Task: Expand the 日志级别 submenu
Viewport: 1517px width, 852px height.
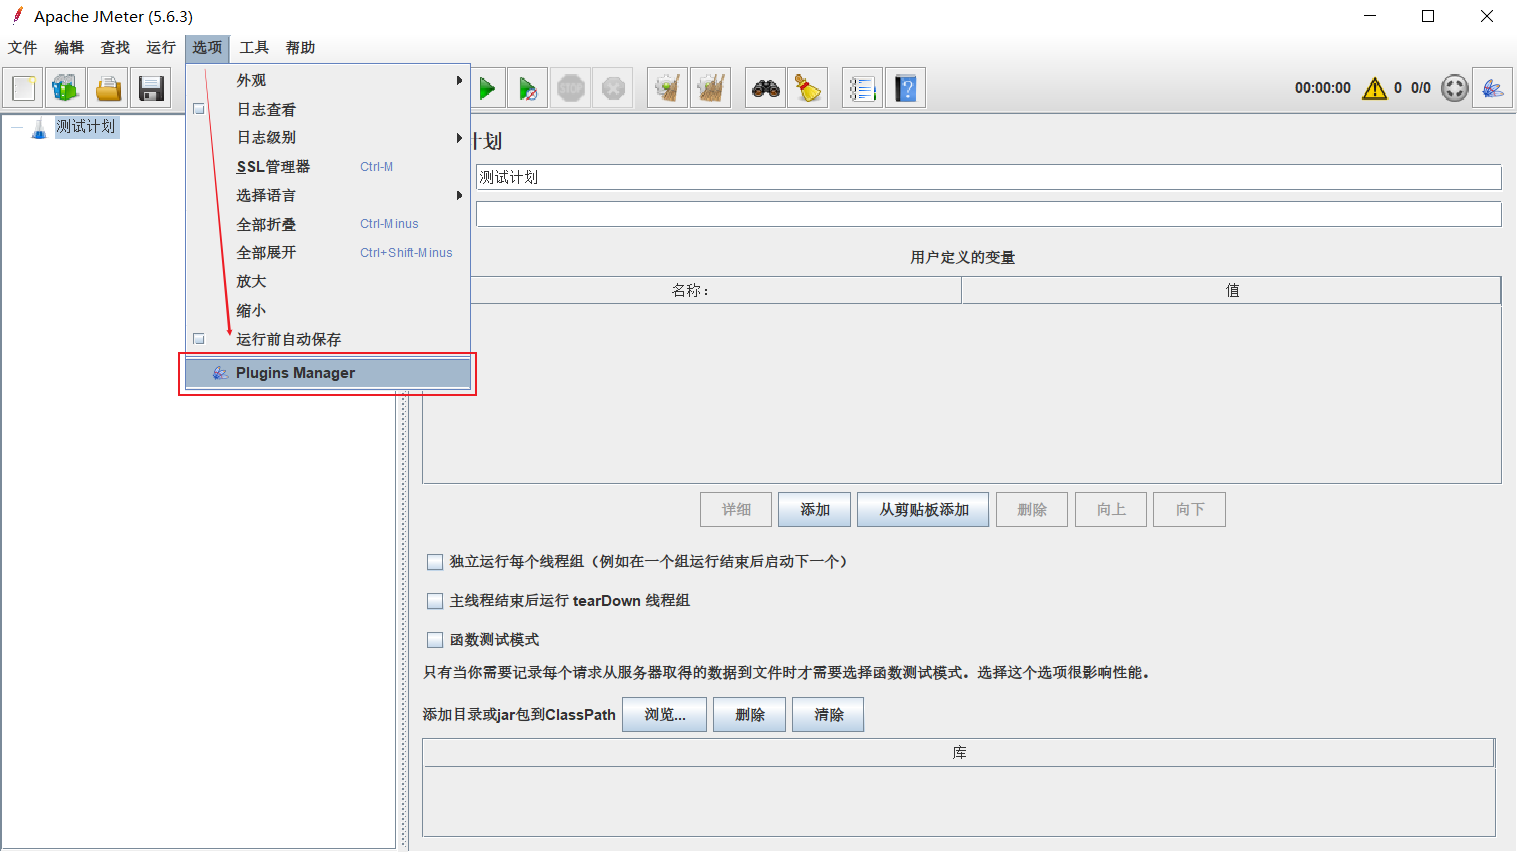Action: click(328, 138)
